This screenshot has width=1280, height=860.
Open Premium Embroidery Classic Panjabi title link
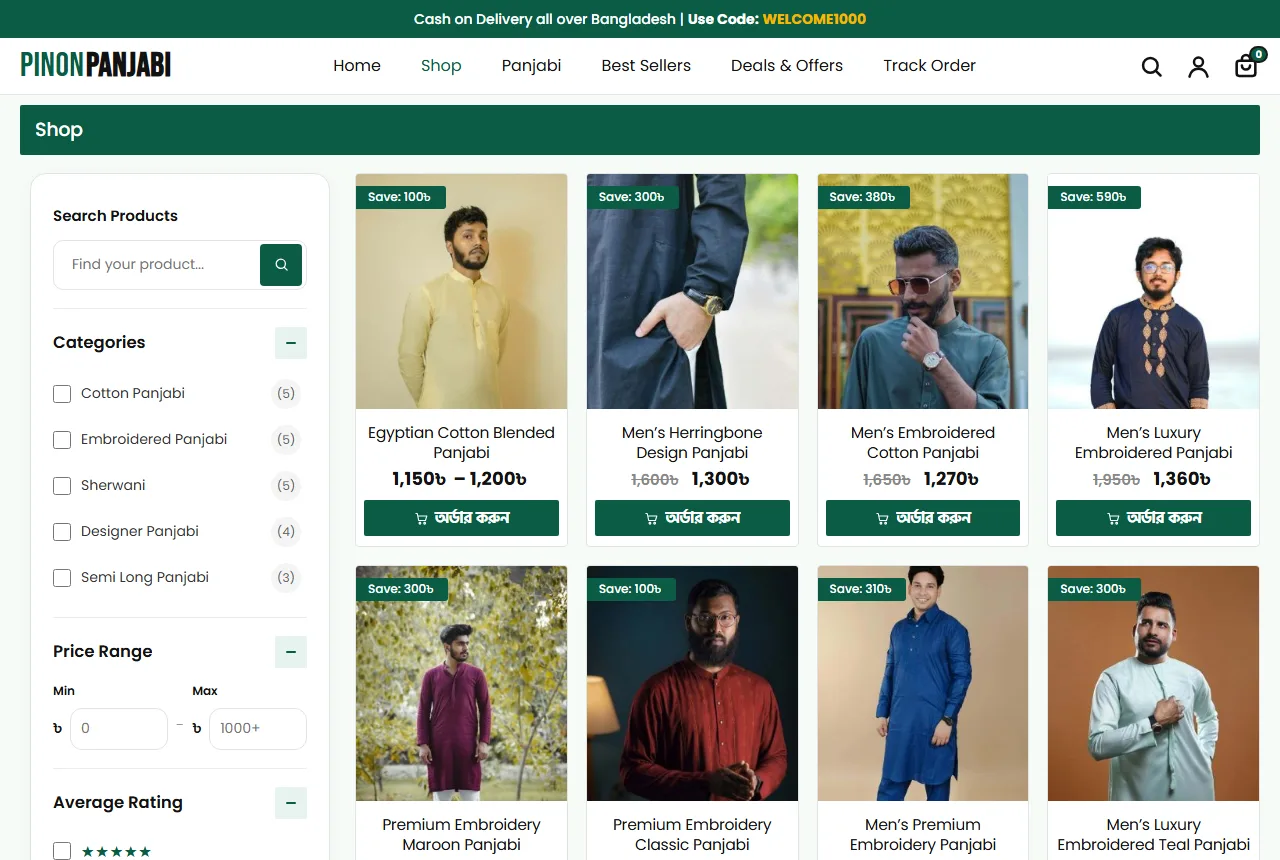pyautogui.click(x=692, y=835)
